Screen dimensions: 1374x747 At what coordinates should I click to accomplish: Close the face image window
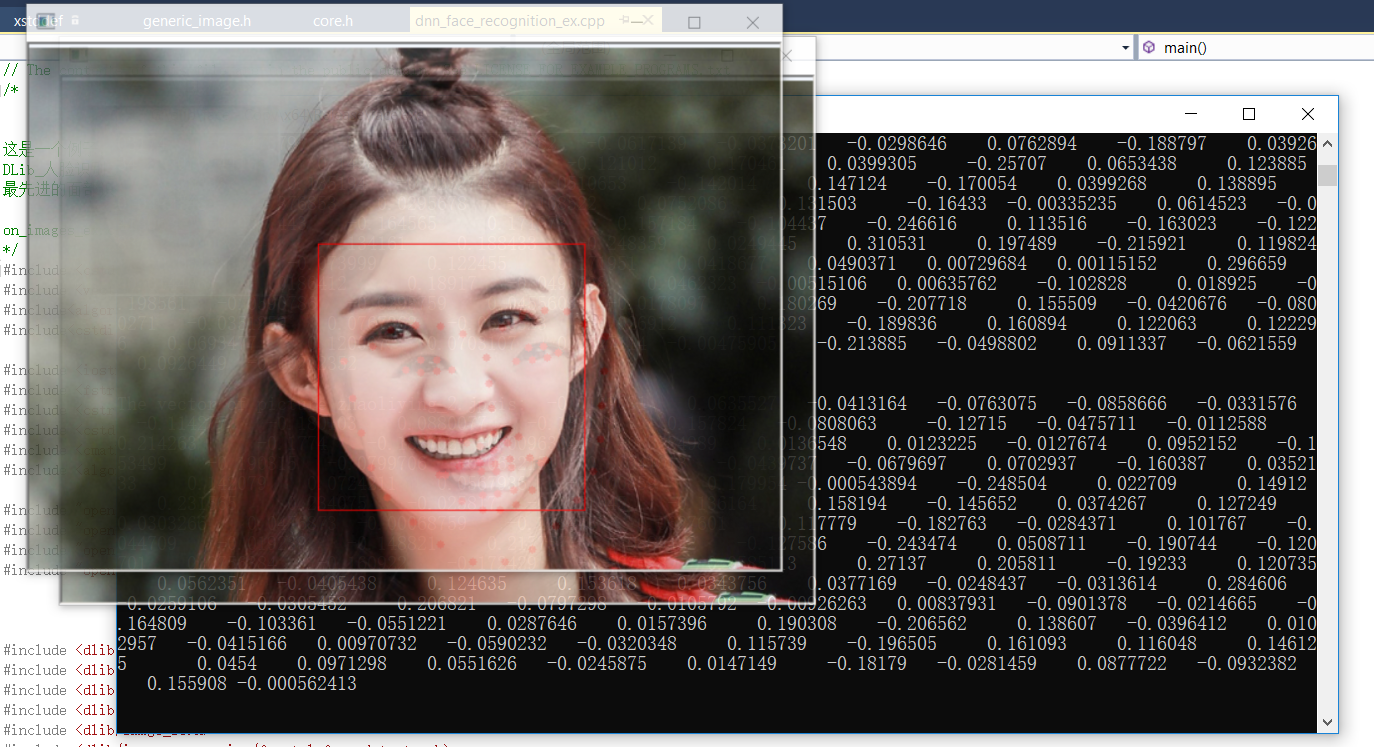point(753,21)
